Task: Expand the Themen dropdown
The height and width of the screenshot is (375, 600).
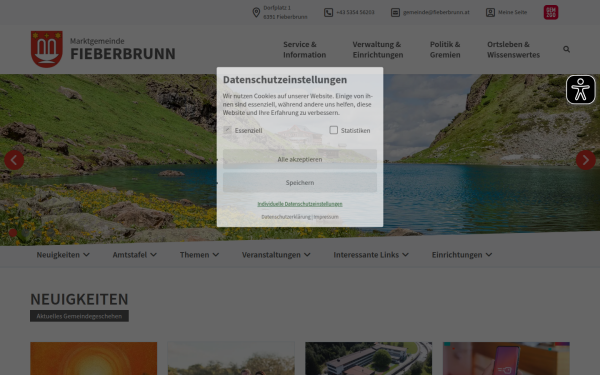Action: (x=199, y=255)
